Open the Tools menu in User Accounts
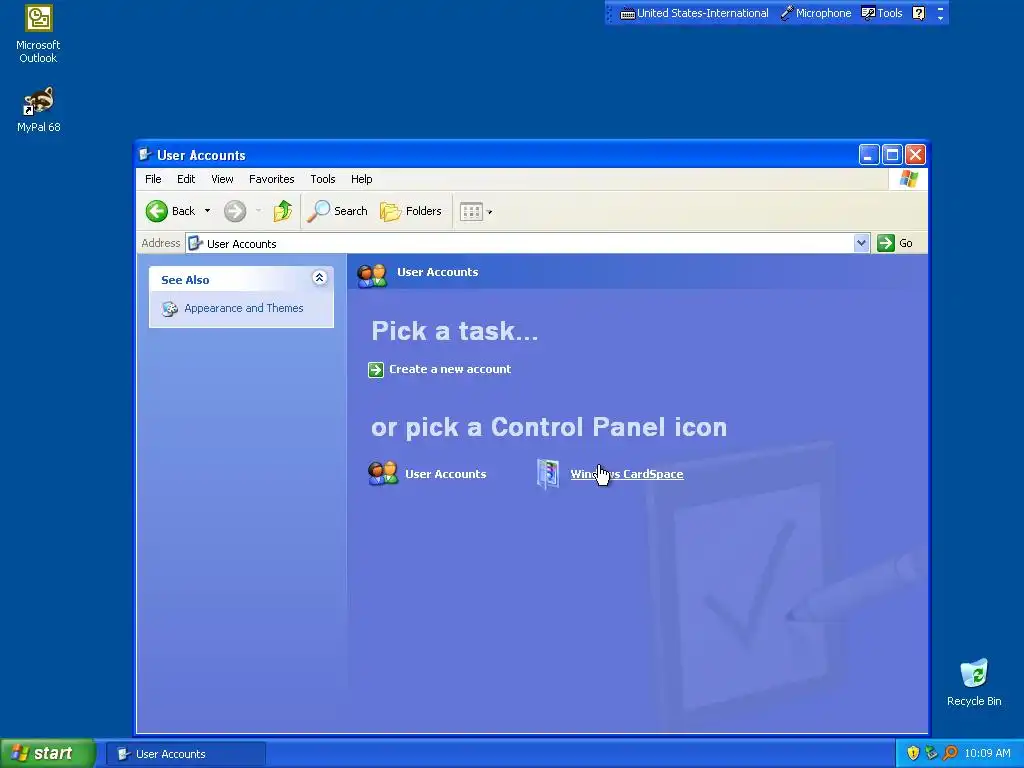The width and height of the screenshot is (1024, 768). click(x=323, y=179)
